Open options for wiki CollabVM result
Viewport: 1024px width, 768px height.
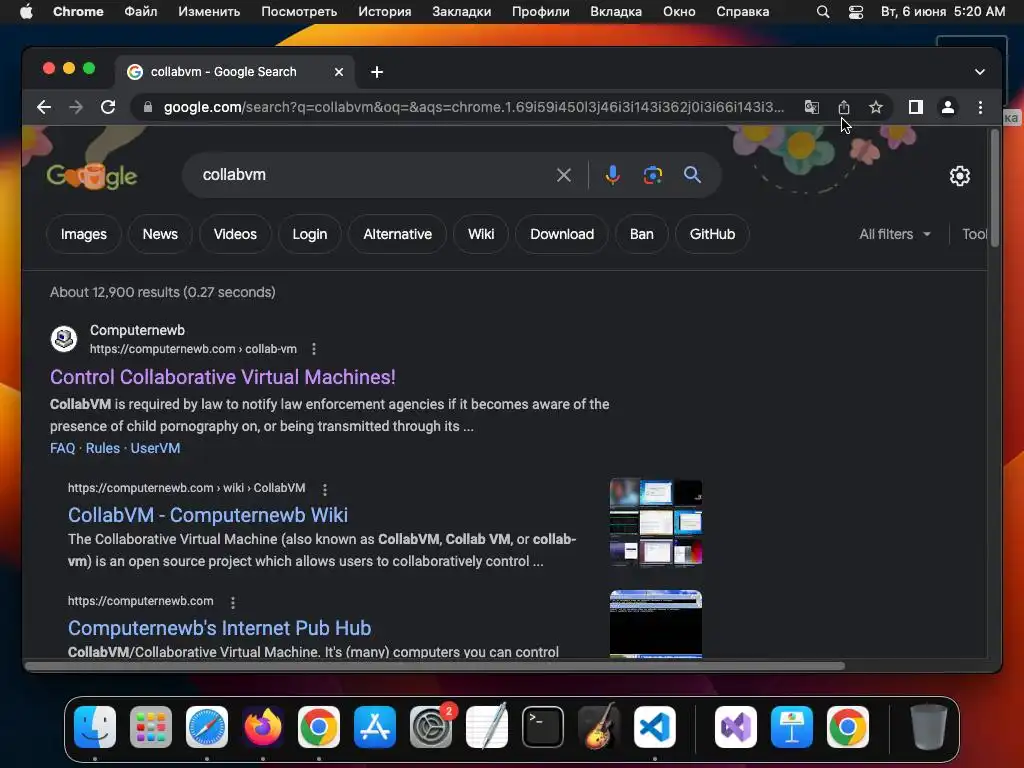325,489
